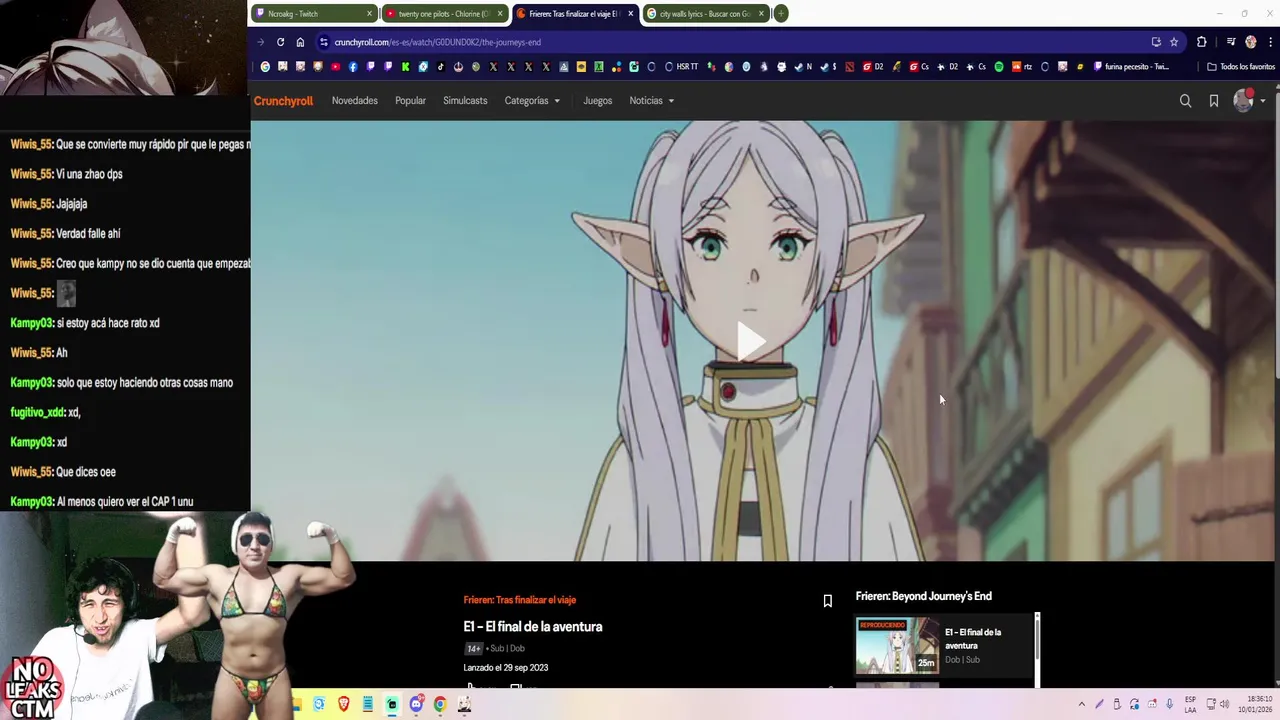
Task: Click the emote in Wiwis_55's chat message
Action: (66, 293)
